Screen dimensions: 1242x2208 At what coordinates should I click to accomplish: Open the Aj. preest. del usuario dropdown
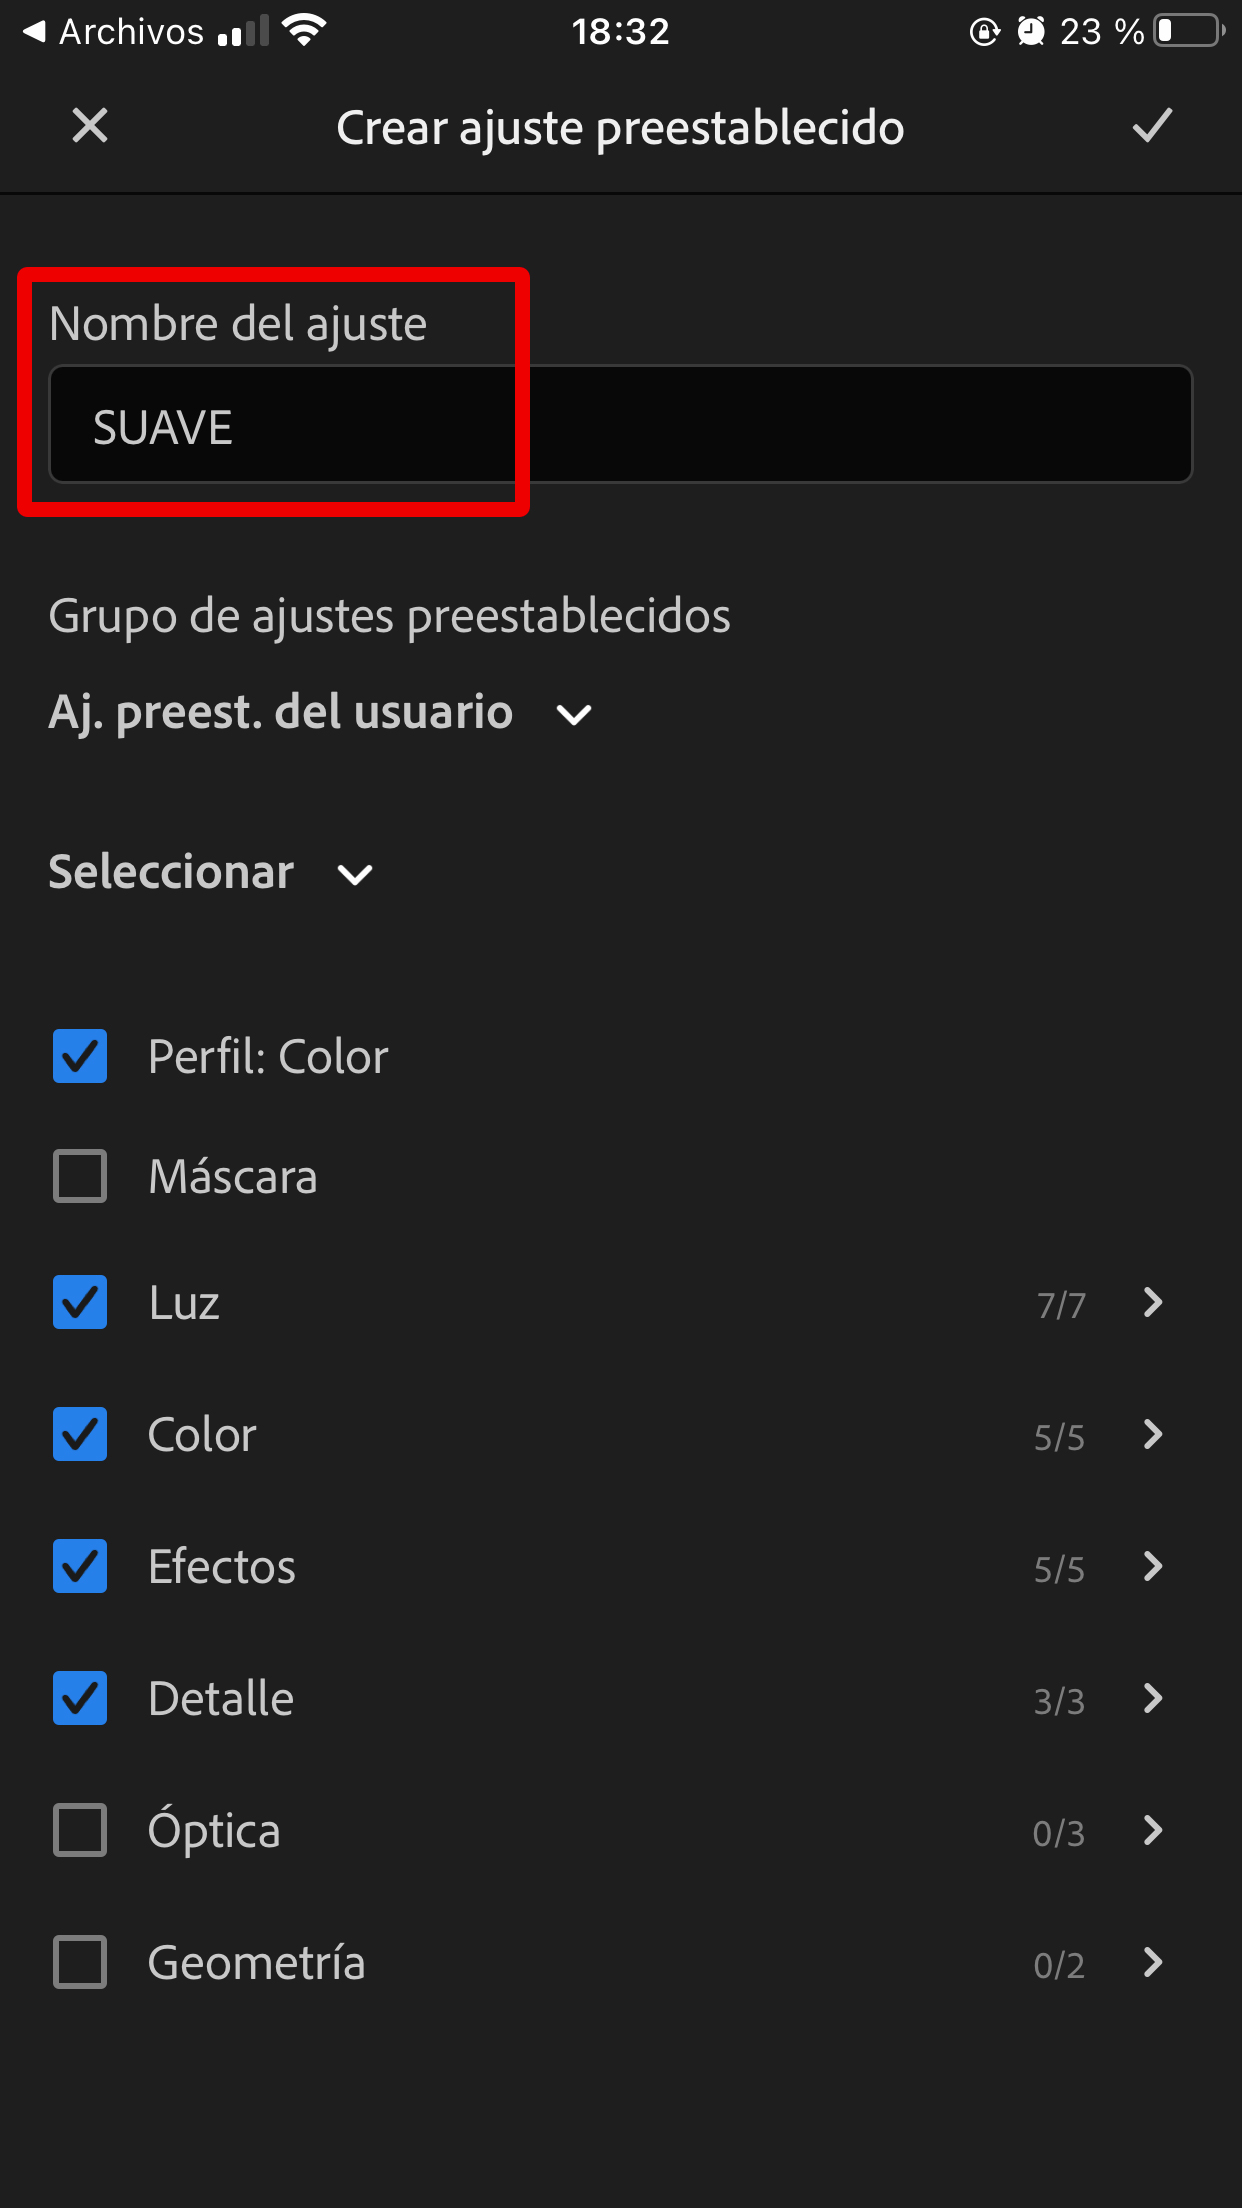coord(320,712)
